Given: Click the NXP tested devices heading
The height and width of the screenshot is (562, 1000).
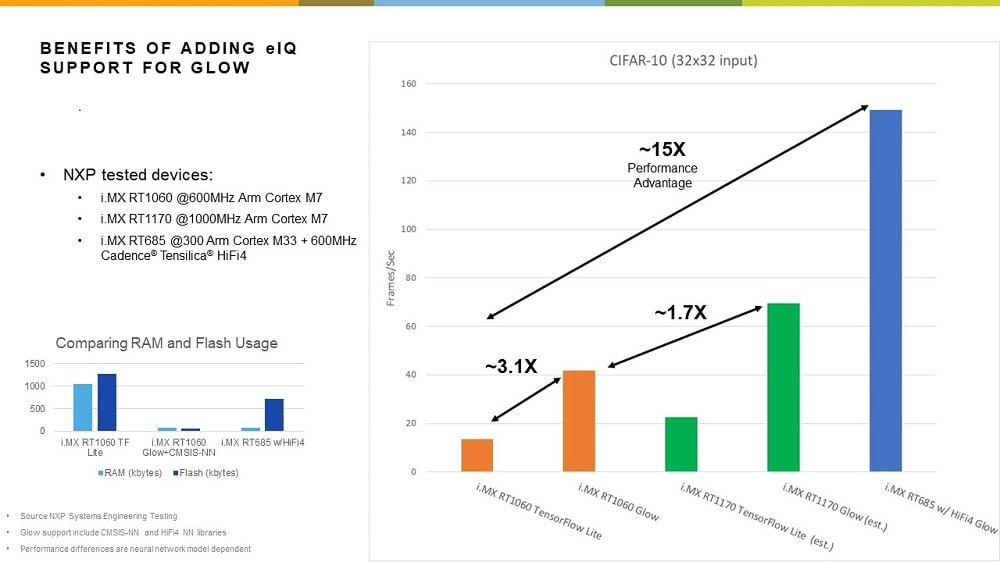Looking at the screenshot, I should 134,175.
